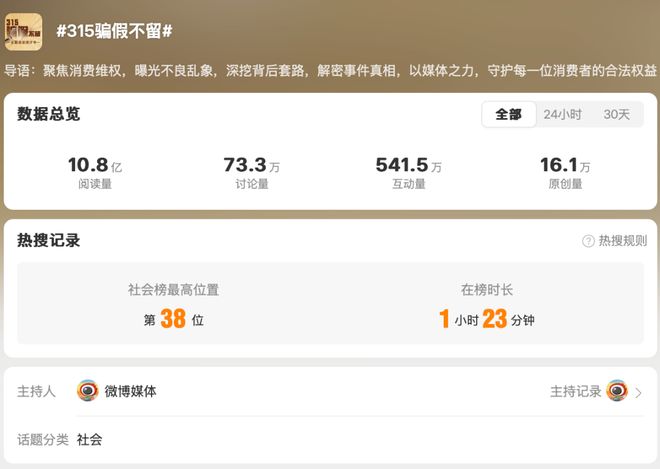Tap the 导语 description text

click(330, 70)
